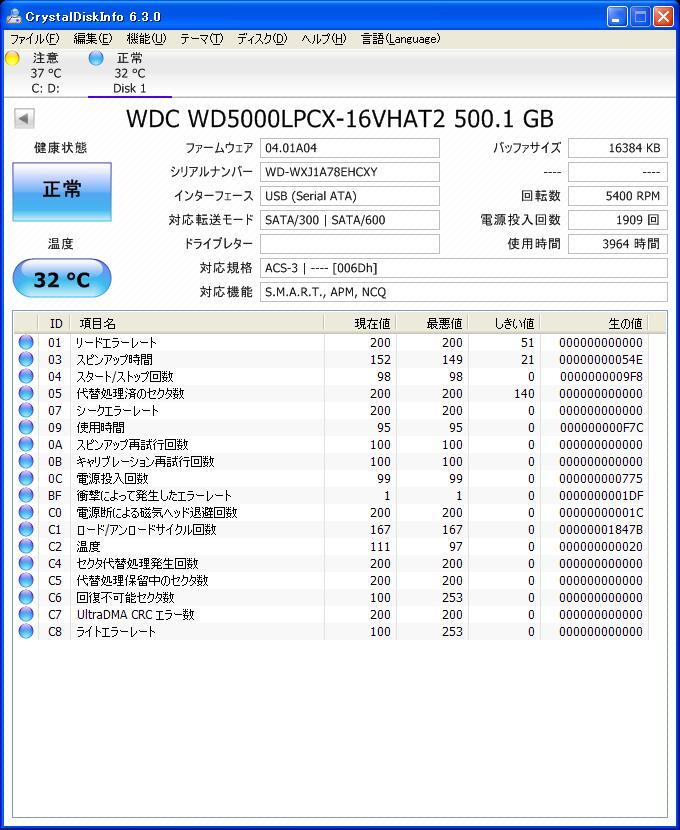Click status orb for row 09 使用時間

coord(26,427)
